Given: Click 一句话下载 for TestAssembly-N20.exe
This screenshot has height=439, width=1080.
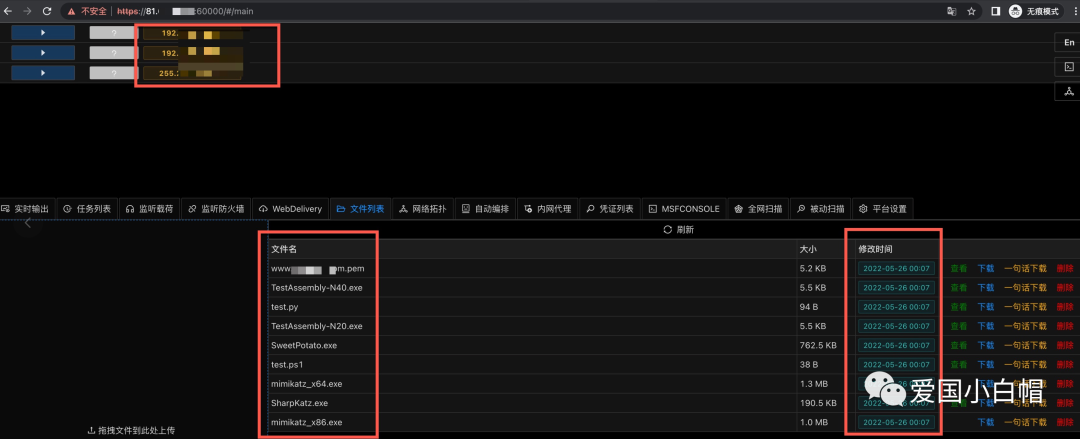Looking at the screenshot, I should click(x=1025, y=326).
